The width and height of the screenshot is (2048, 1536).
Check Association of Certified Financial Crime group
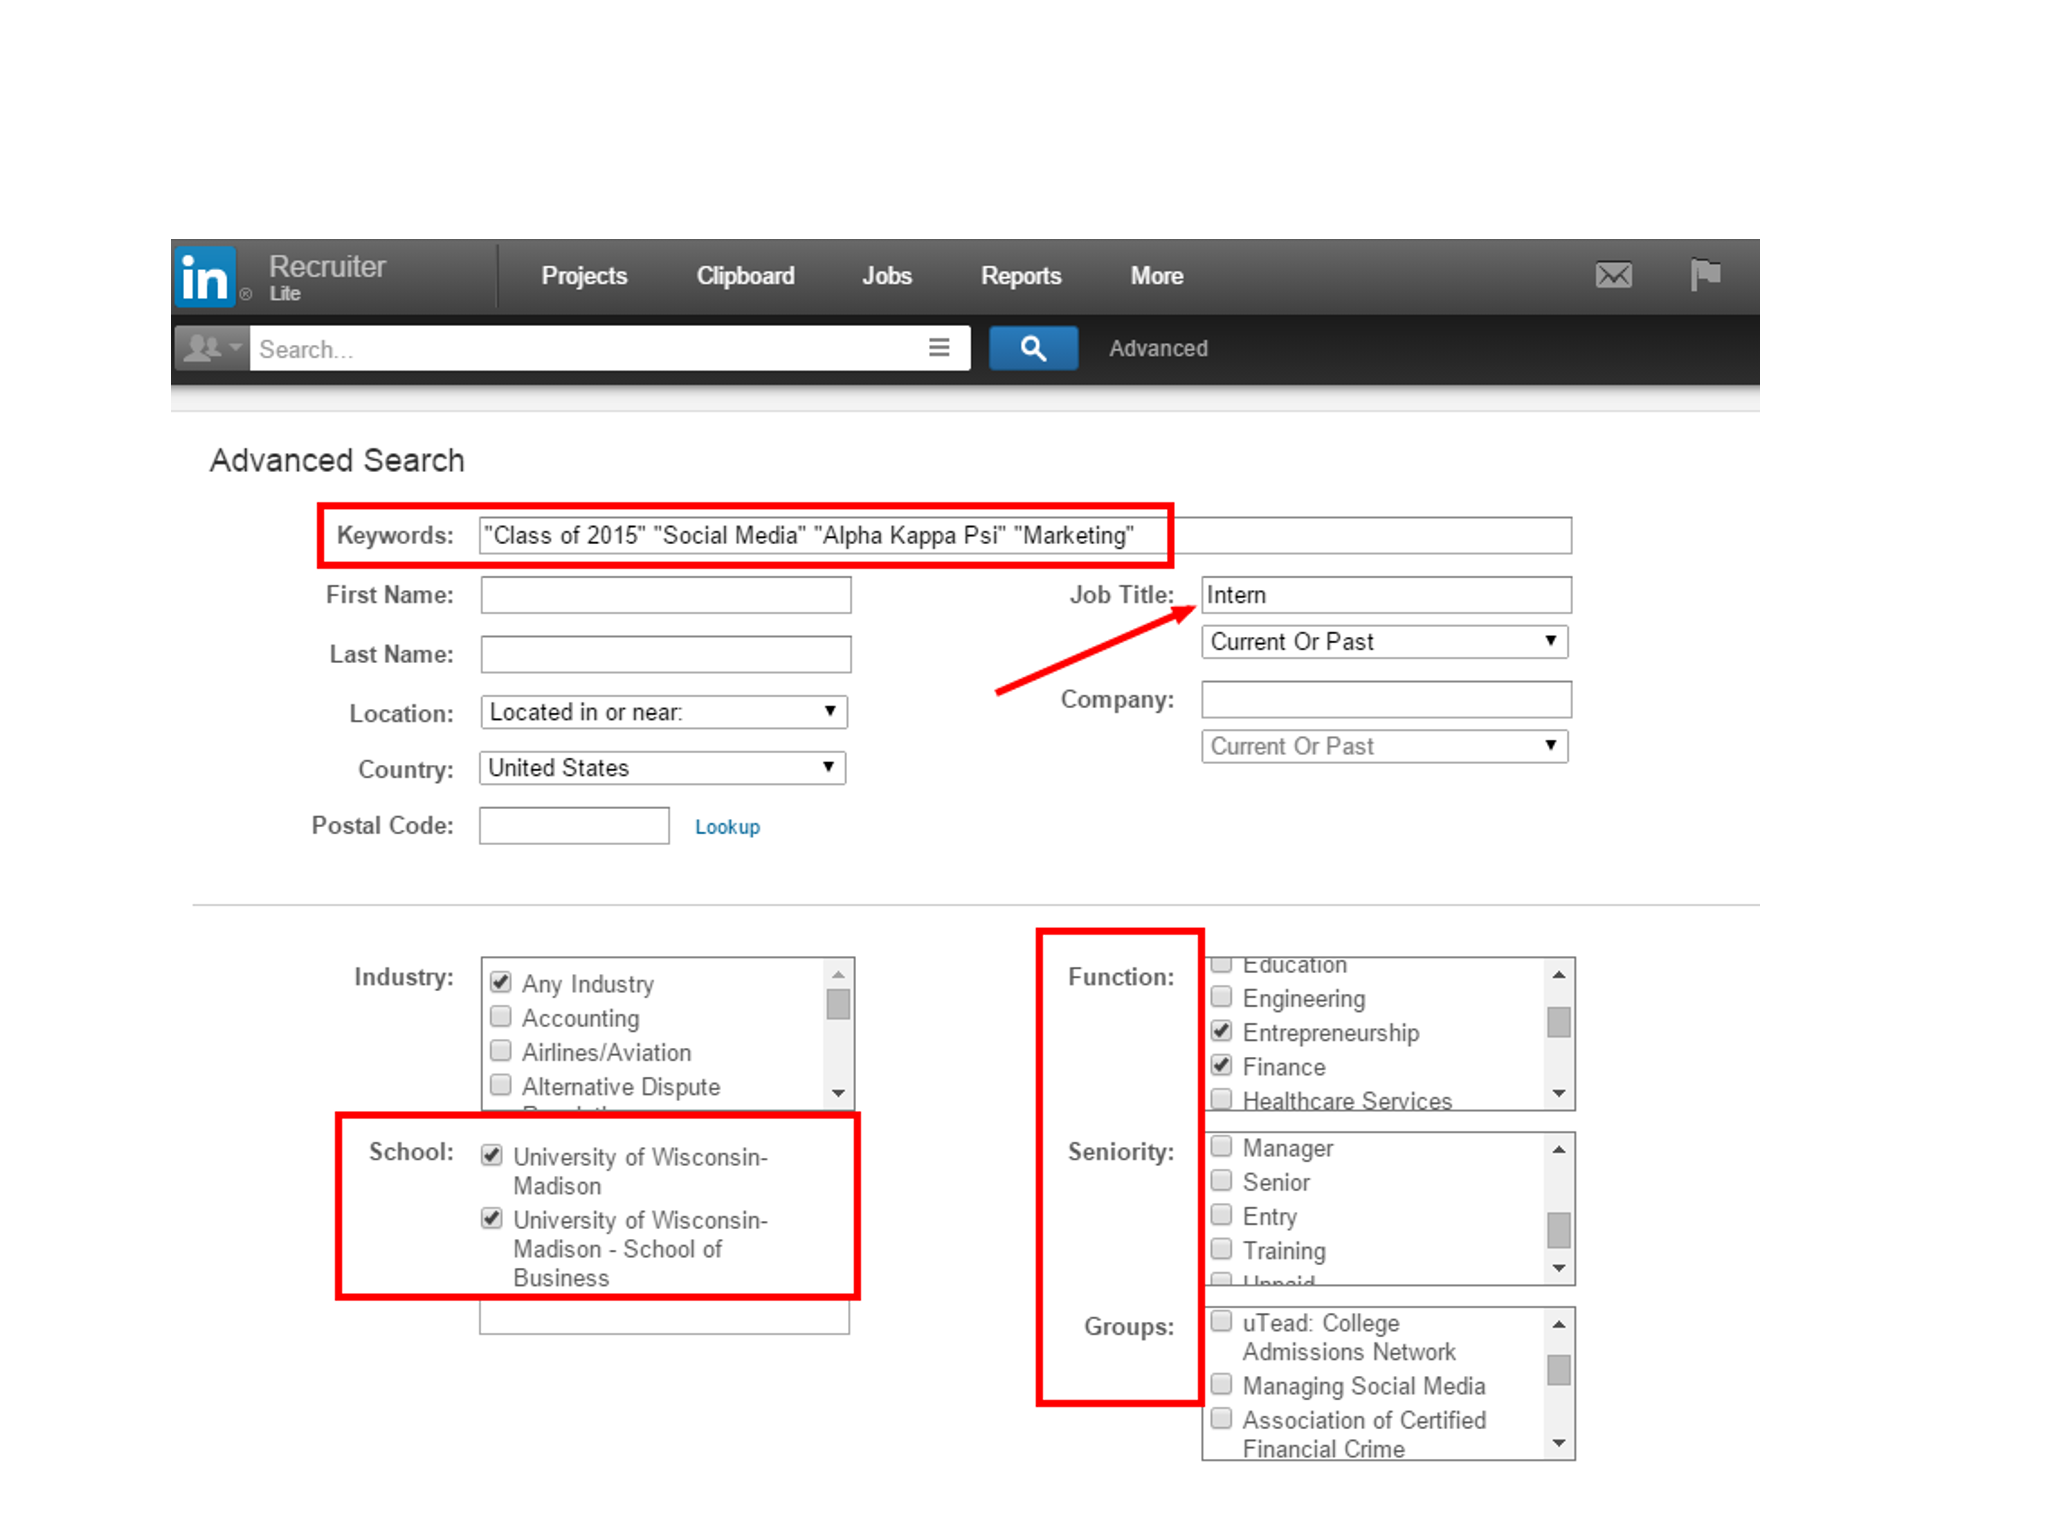[1221, 1418]
